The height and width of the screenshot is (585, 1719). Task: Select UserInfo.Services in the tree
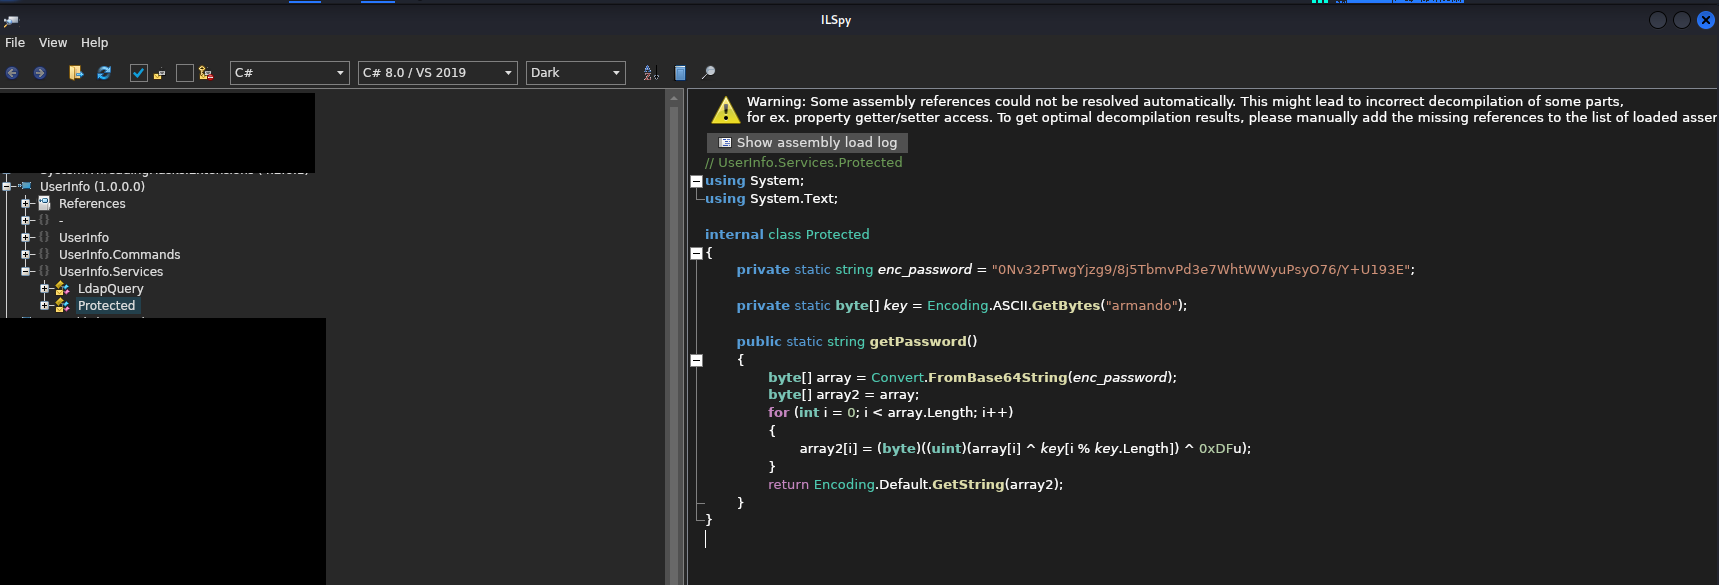pyautogui.click(x=111, y=272)
